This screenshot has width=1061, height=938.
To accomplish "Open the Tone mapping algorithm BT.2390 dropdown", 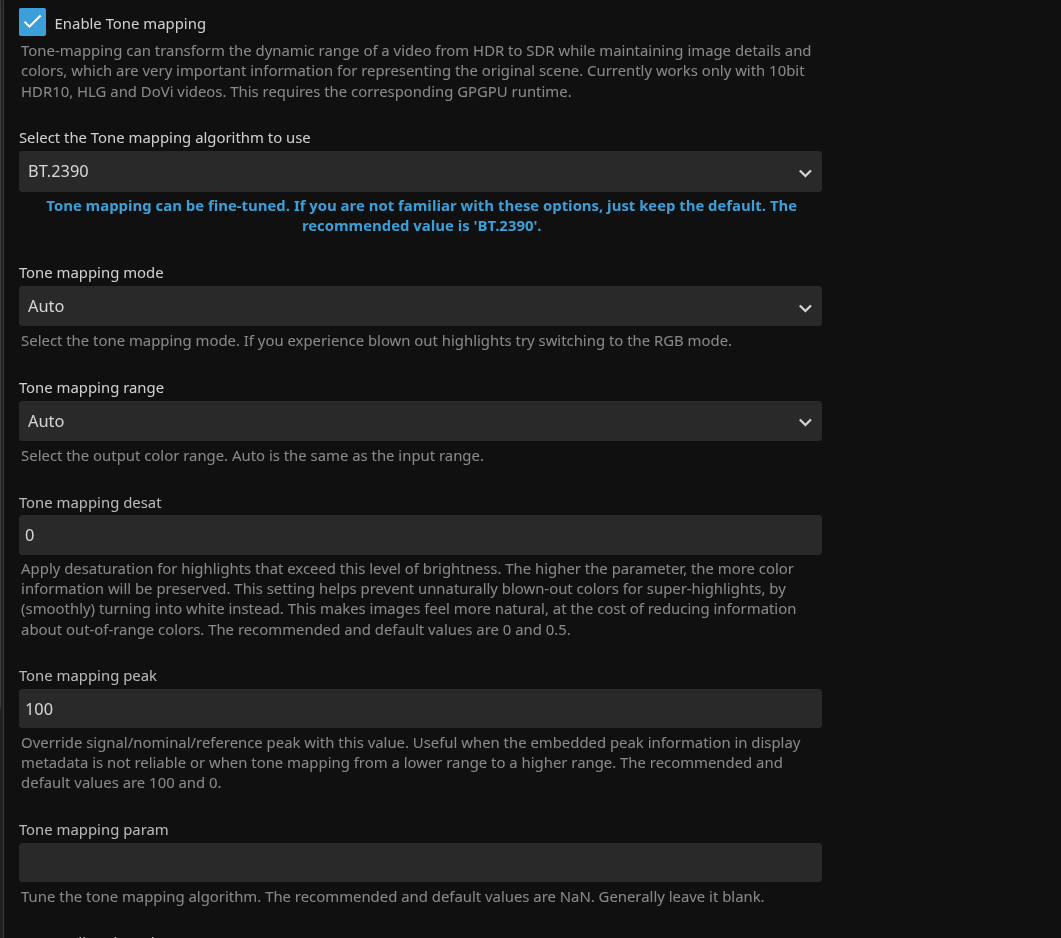I will point(420,172).
